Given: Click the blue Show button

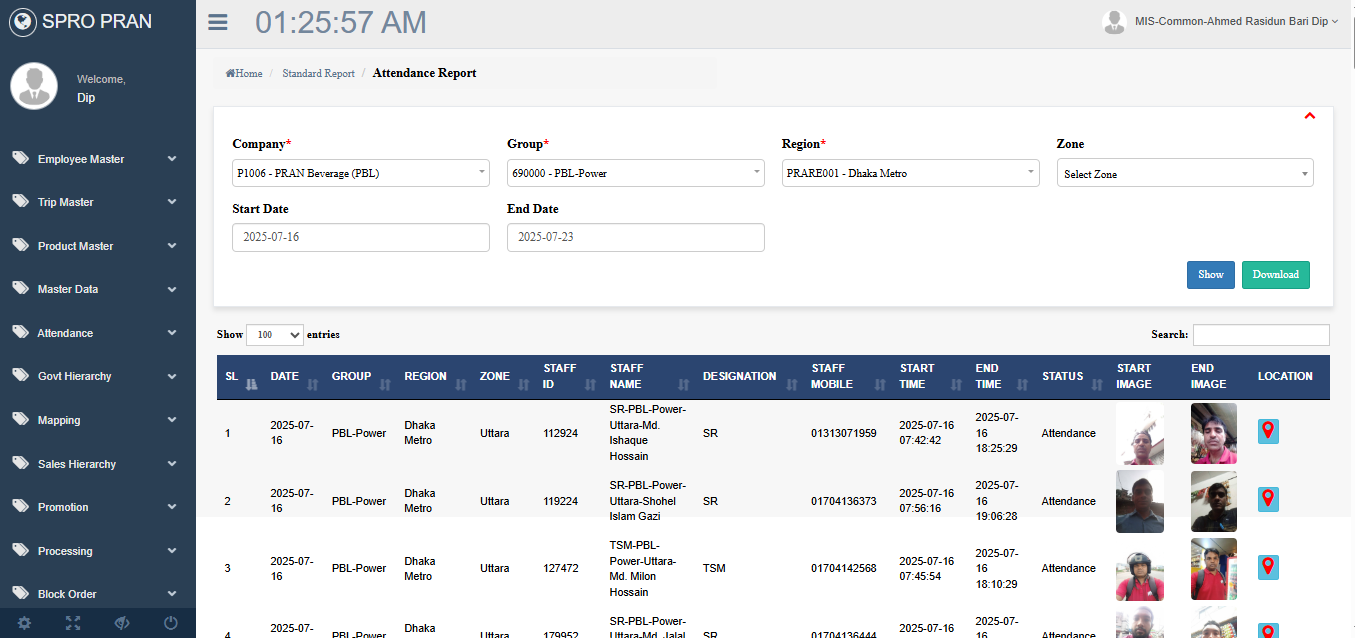Looking at the screenshot, I should click(1210, 275).
